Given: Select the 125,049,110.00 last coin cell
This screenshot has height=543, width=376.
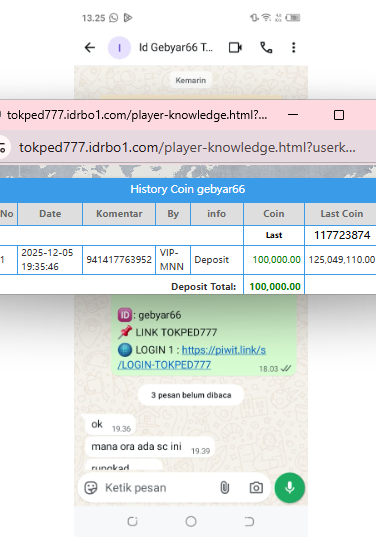Looking at the screenshot, I should 341,260.
